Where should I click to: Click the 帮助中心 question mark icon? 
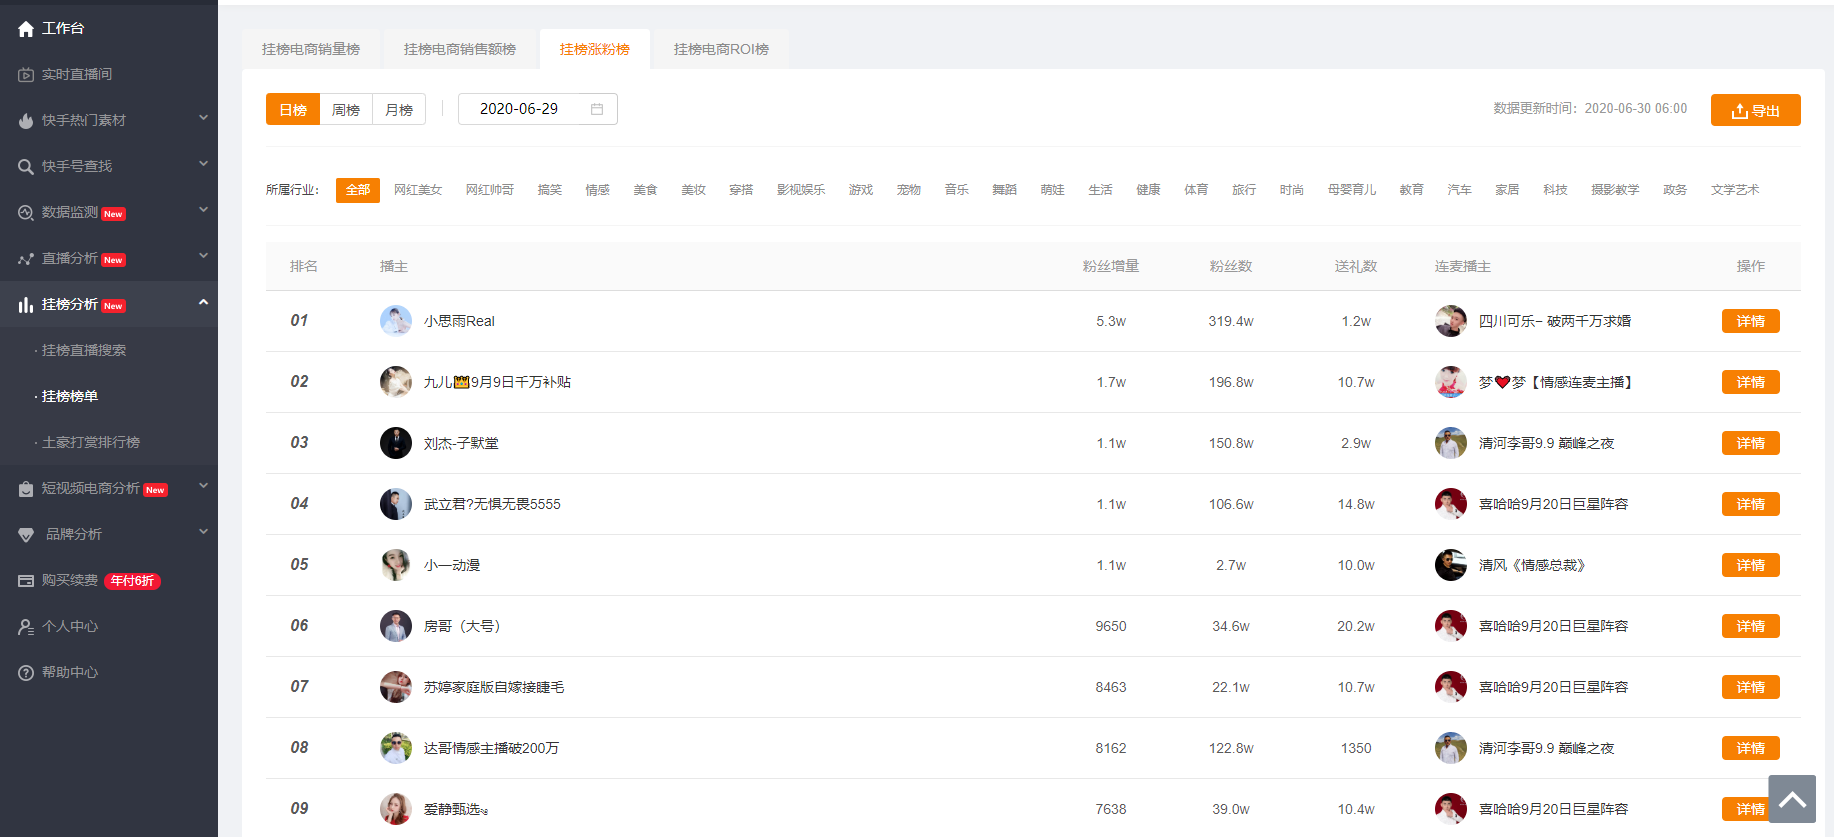26,673
